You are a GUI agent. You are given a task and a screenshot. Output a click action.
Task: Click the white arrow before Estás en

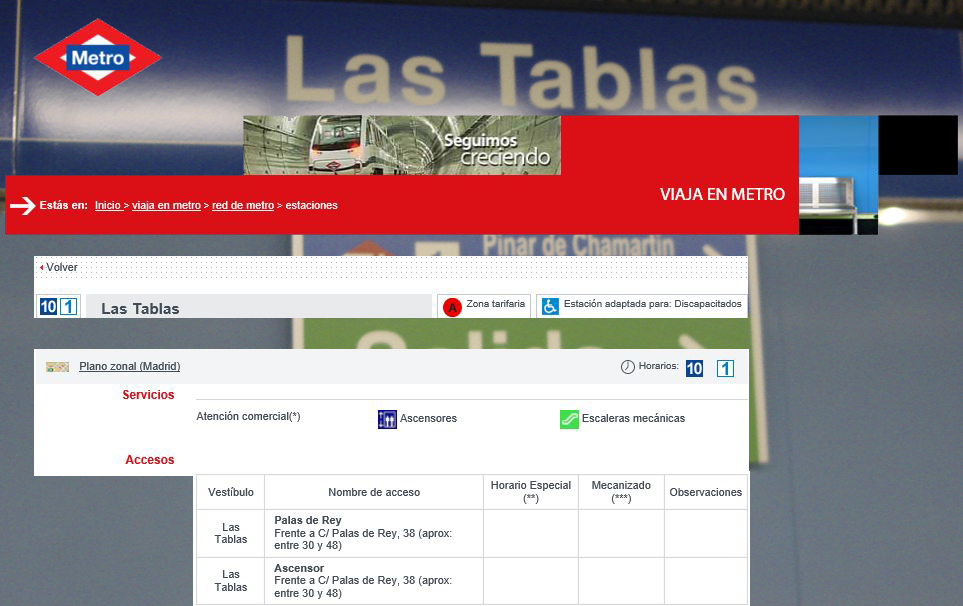(x=23, y=206)
